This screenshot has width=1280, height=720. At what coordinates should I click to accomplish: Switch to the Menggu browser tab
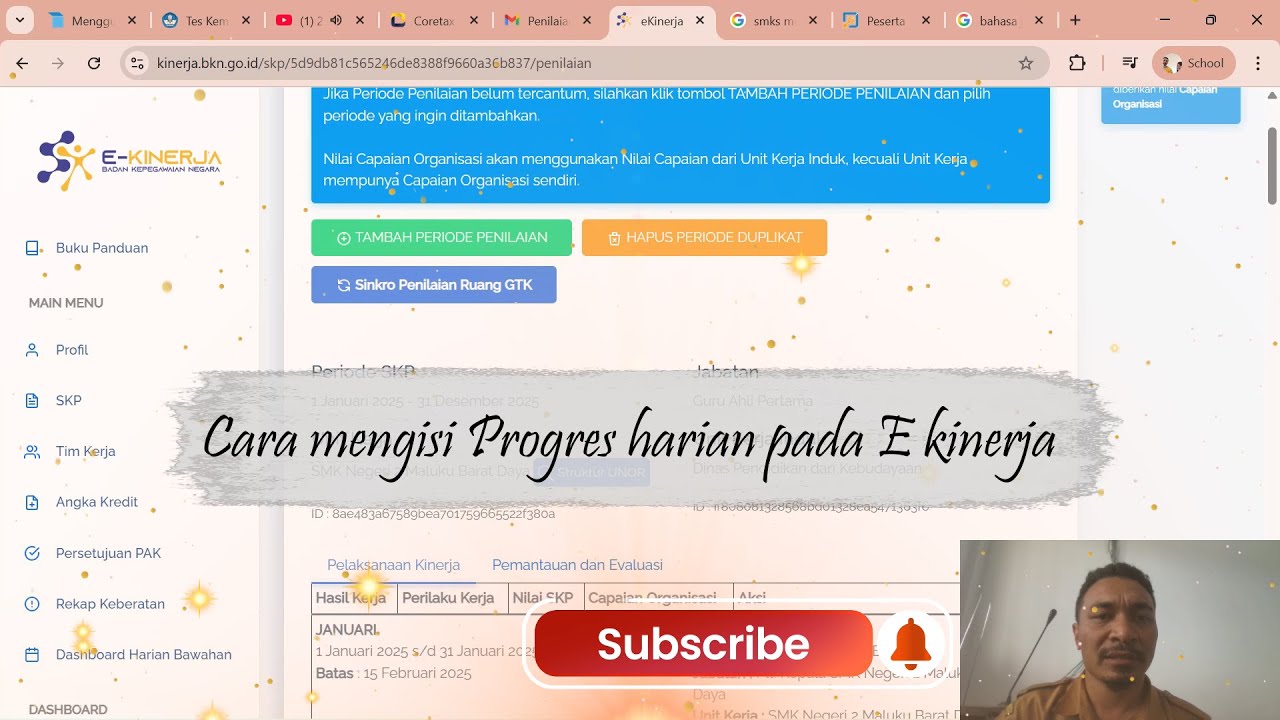click(x=92, y=20)
